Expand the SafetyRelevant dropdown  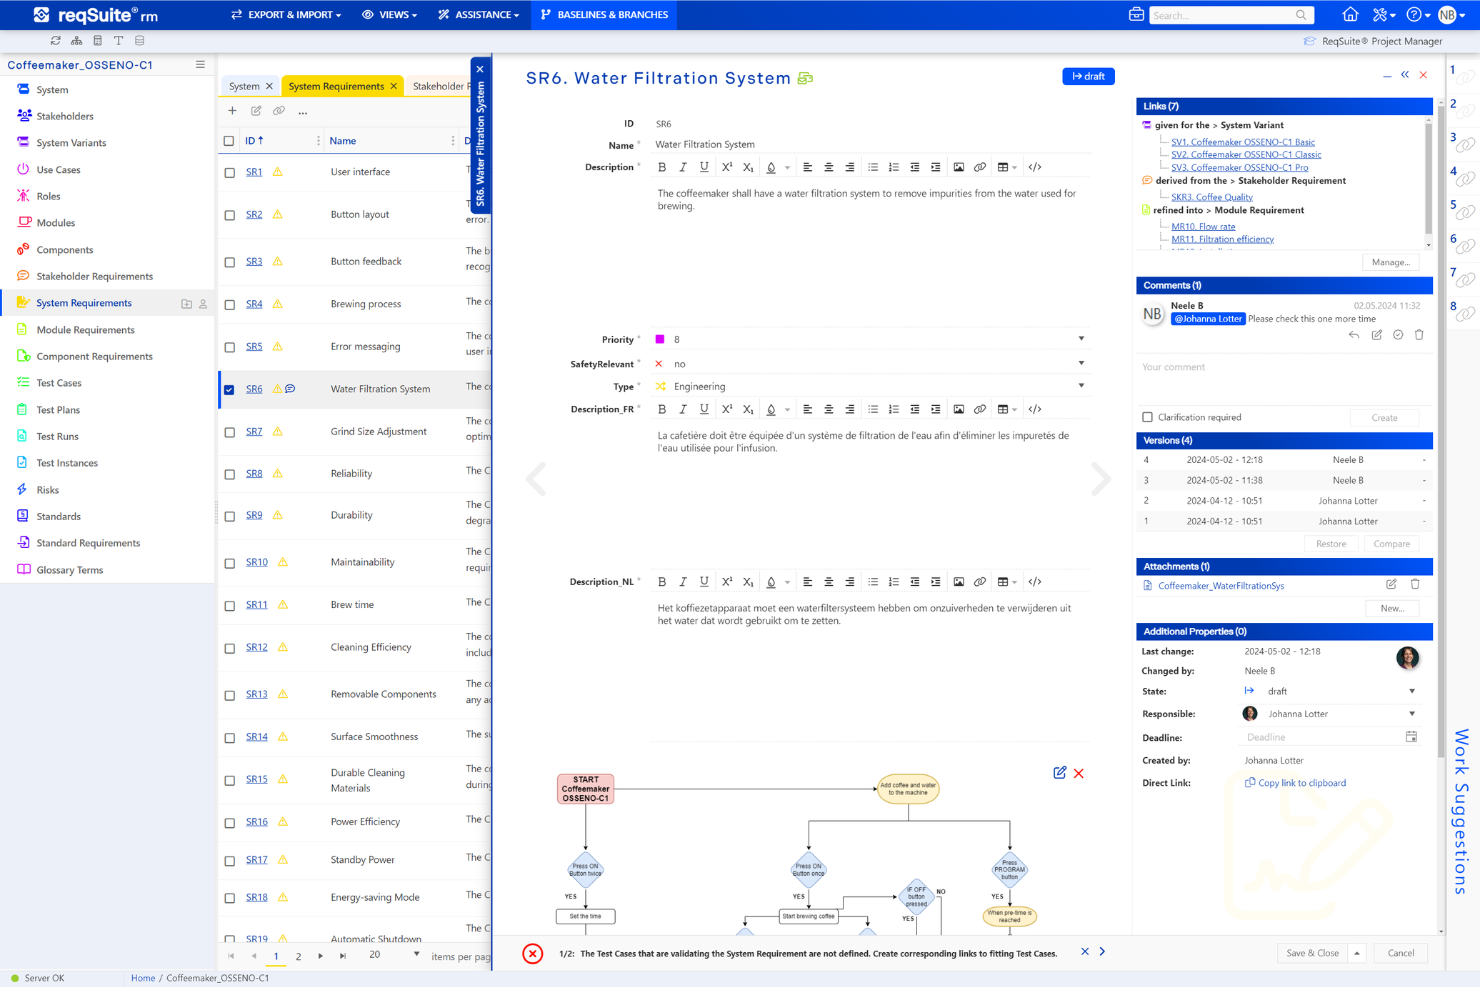[x=1081, y=363]
